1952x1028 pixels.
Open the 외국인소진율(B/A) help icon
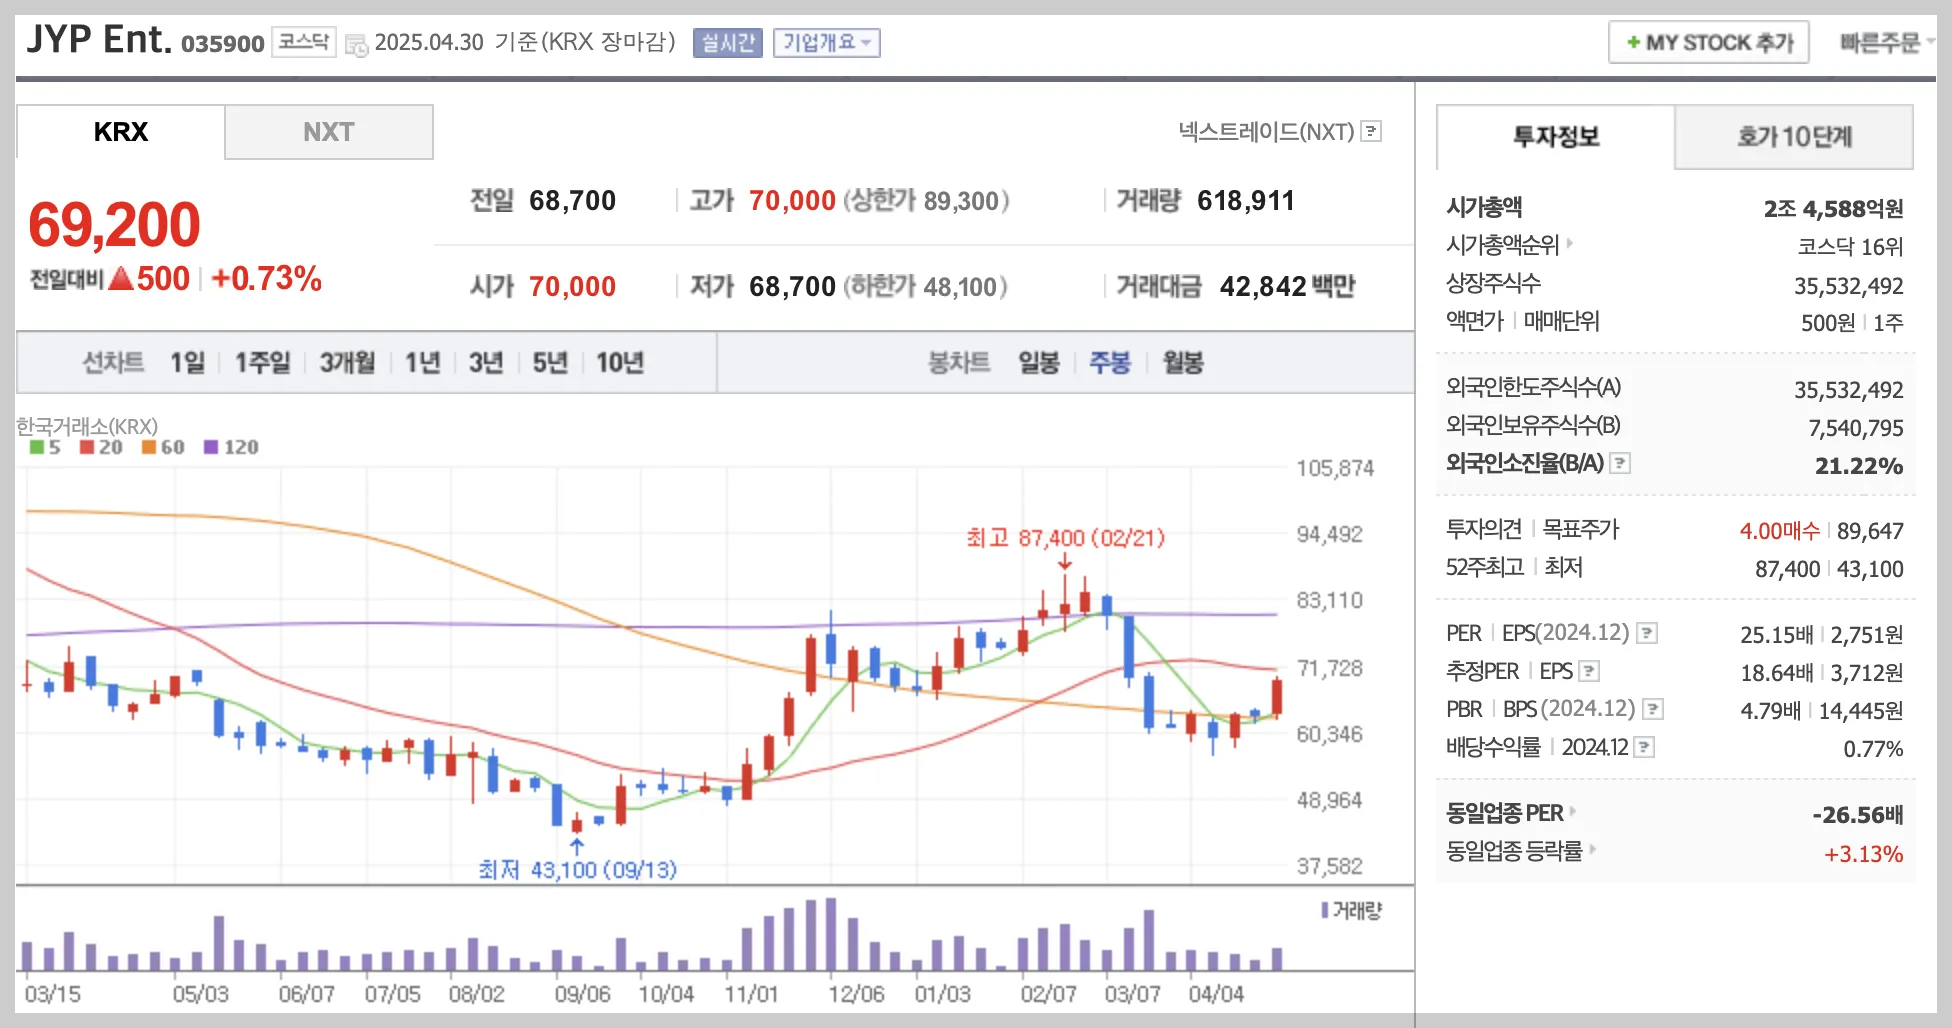pos(1621,463)
